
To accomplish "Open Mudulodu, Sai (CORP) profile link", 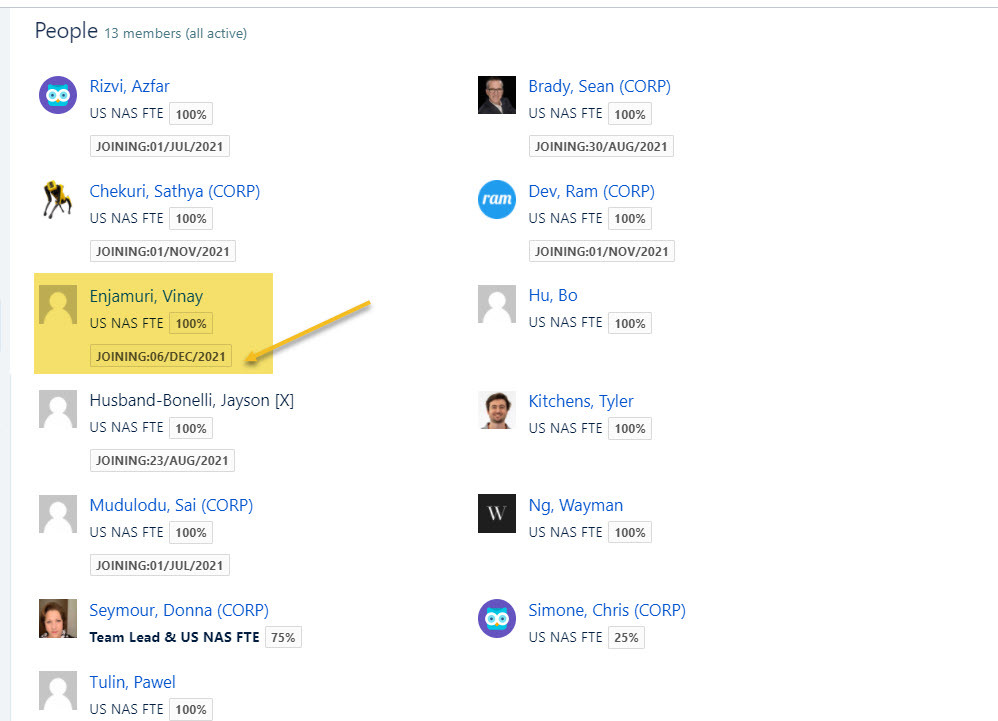I will [x=171, y=506].
